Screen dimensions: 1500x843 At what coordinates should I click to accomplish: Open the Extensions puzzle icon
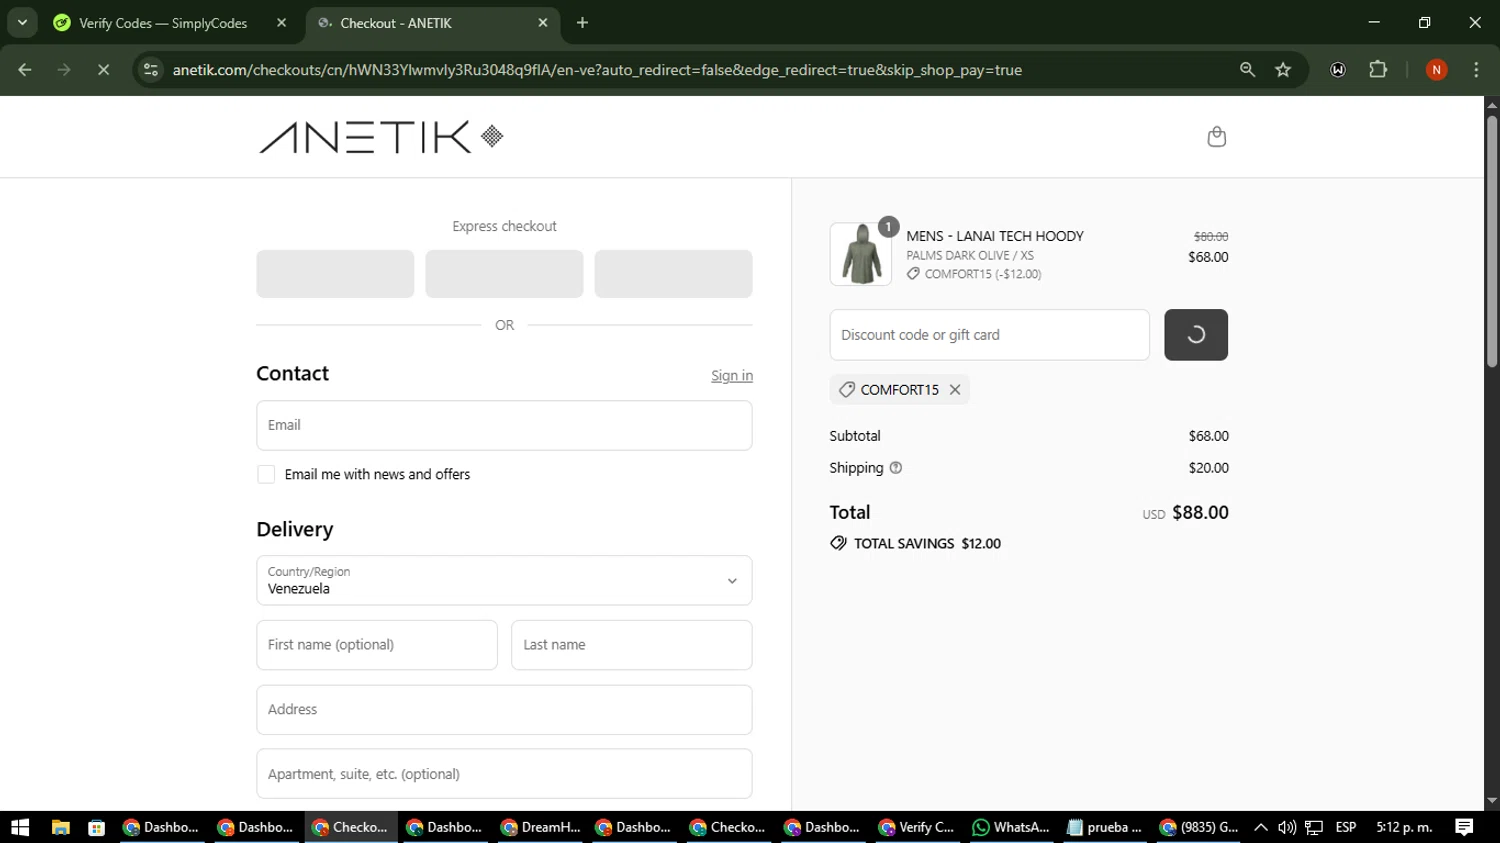click(x=1378, y=70)
